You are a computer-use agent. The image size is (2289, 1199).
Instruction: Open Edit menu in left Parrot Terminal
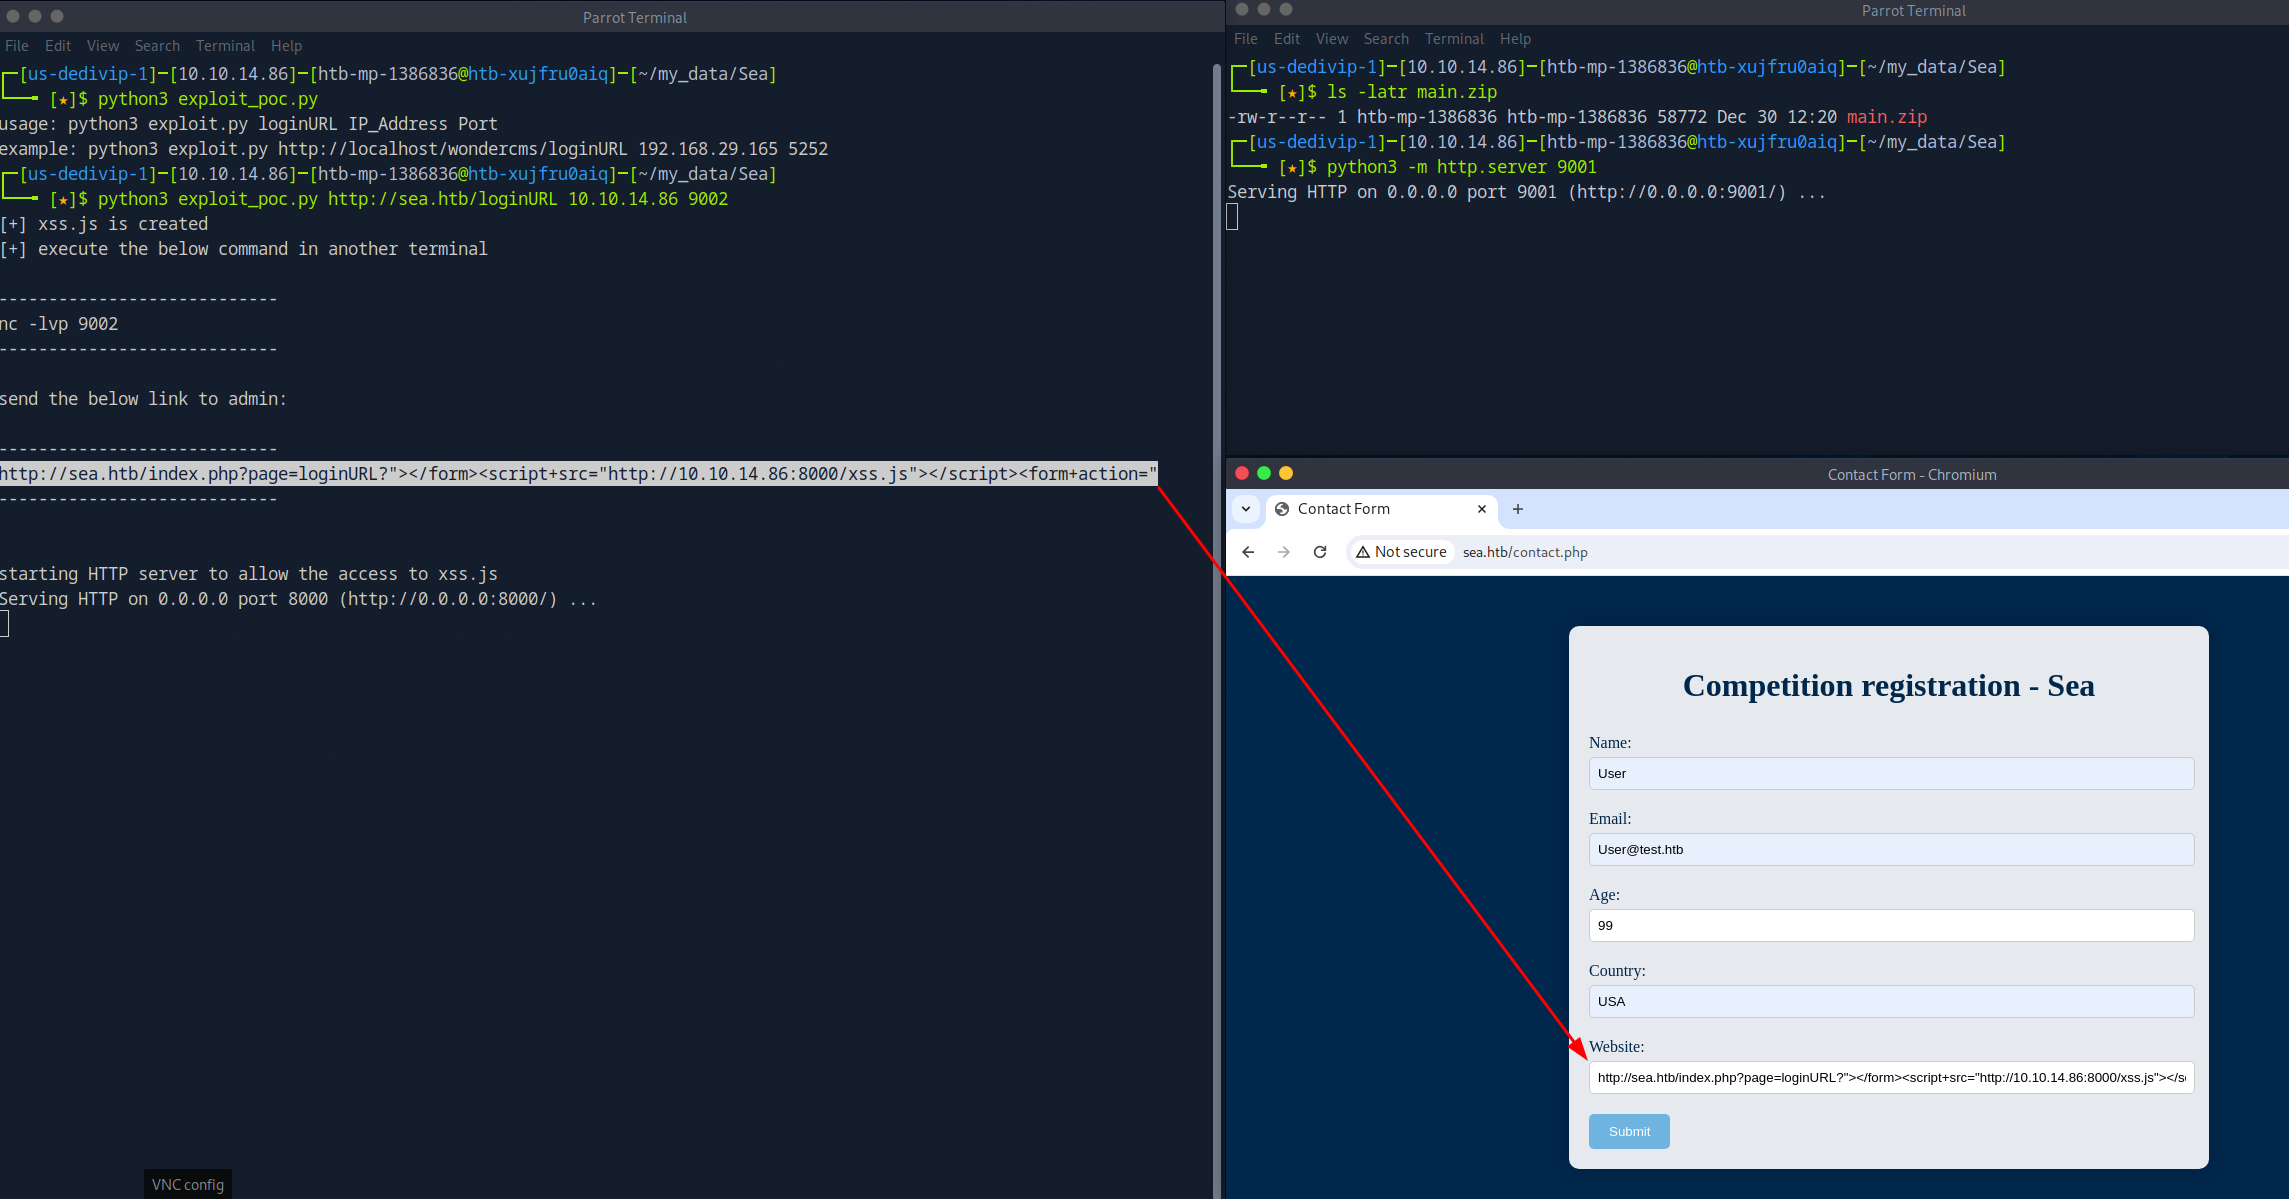pos(58,46)
